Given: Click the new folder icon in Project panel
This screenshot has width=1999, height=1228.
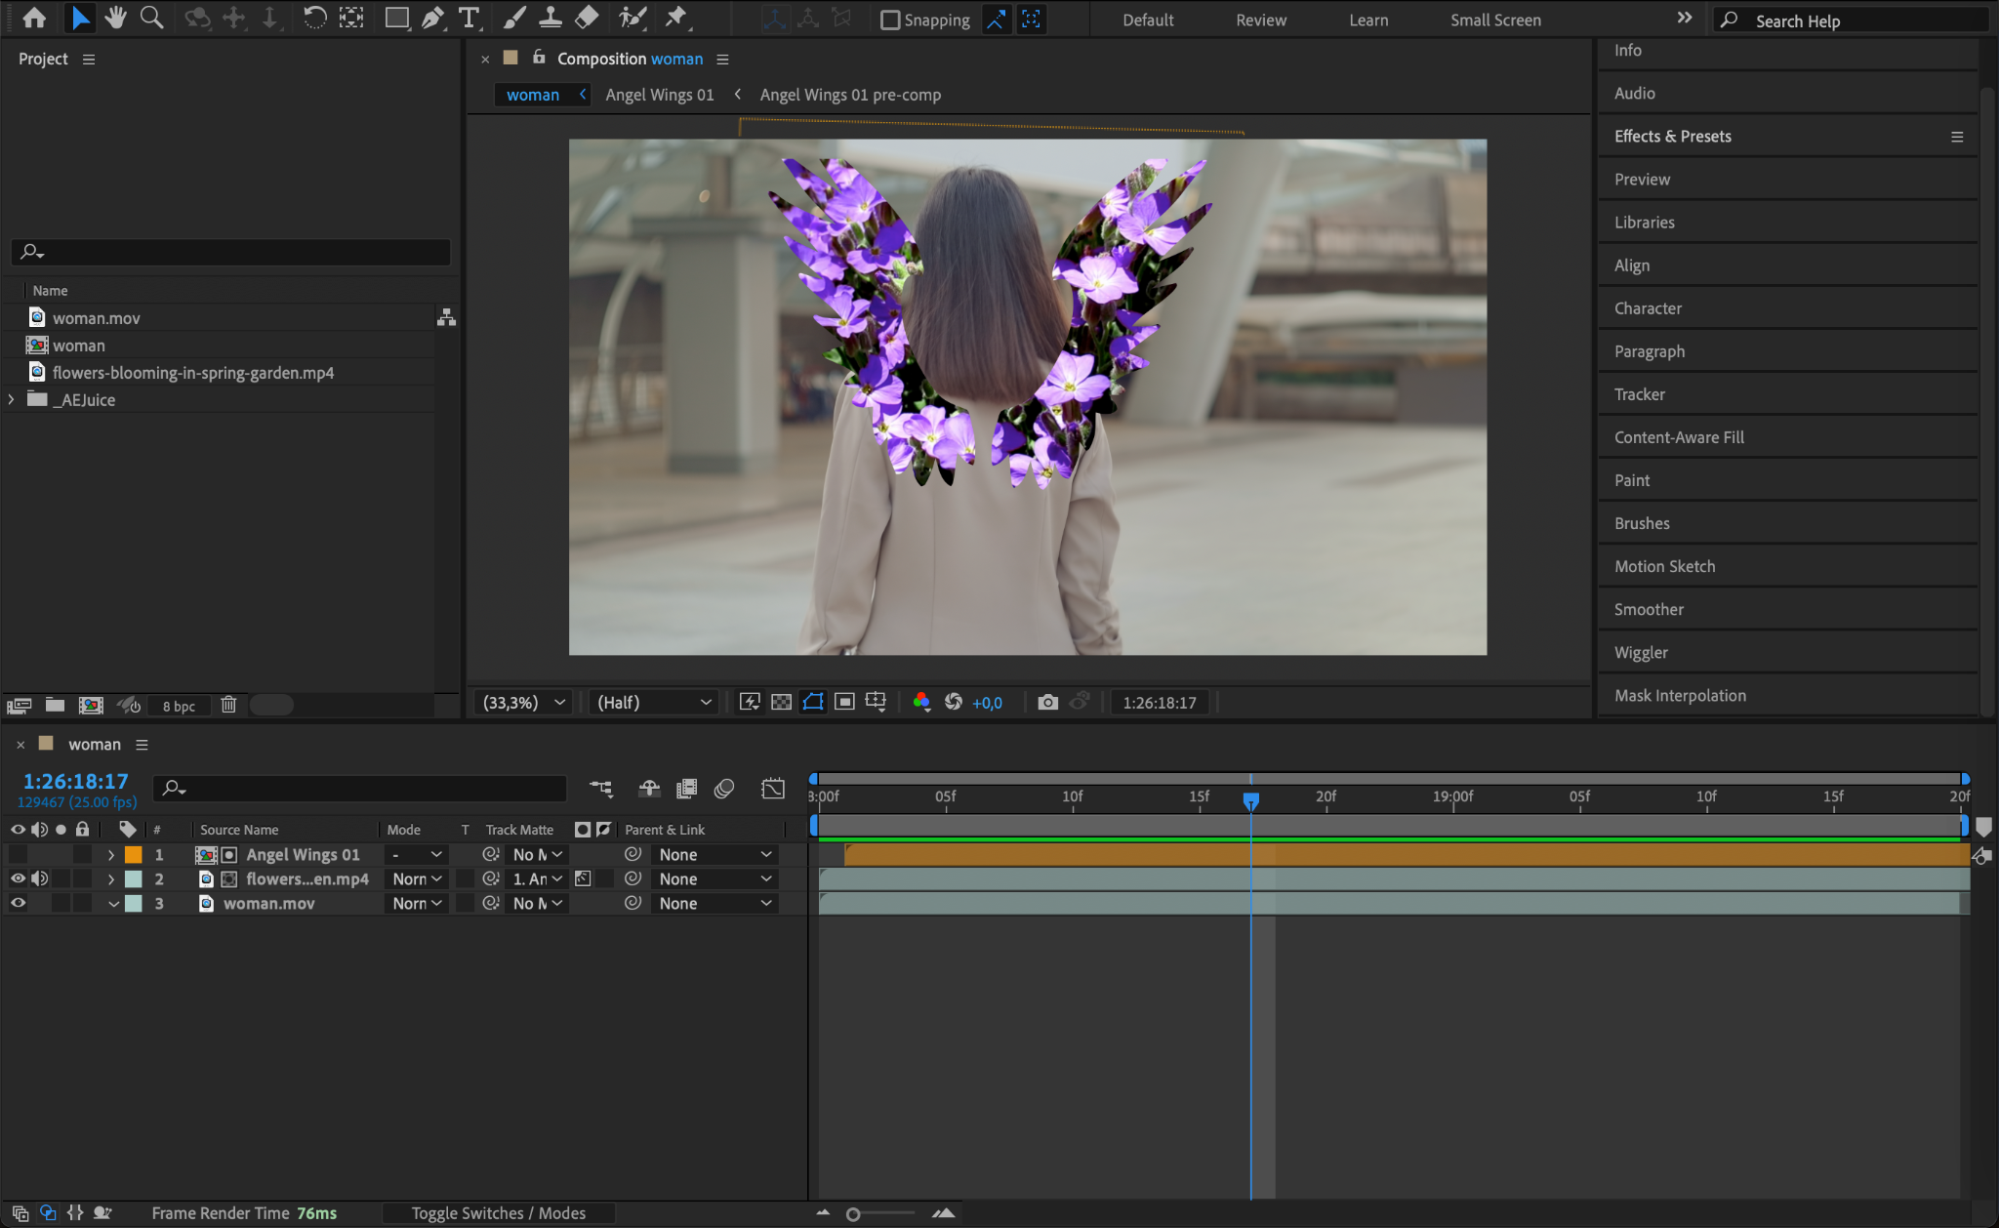Looking at the screenshot, I should point(55,705).
